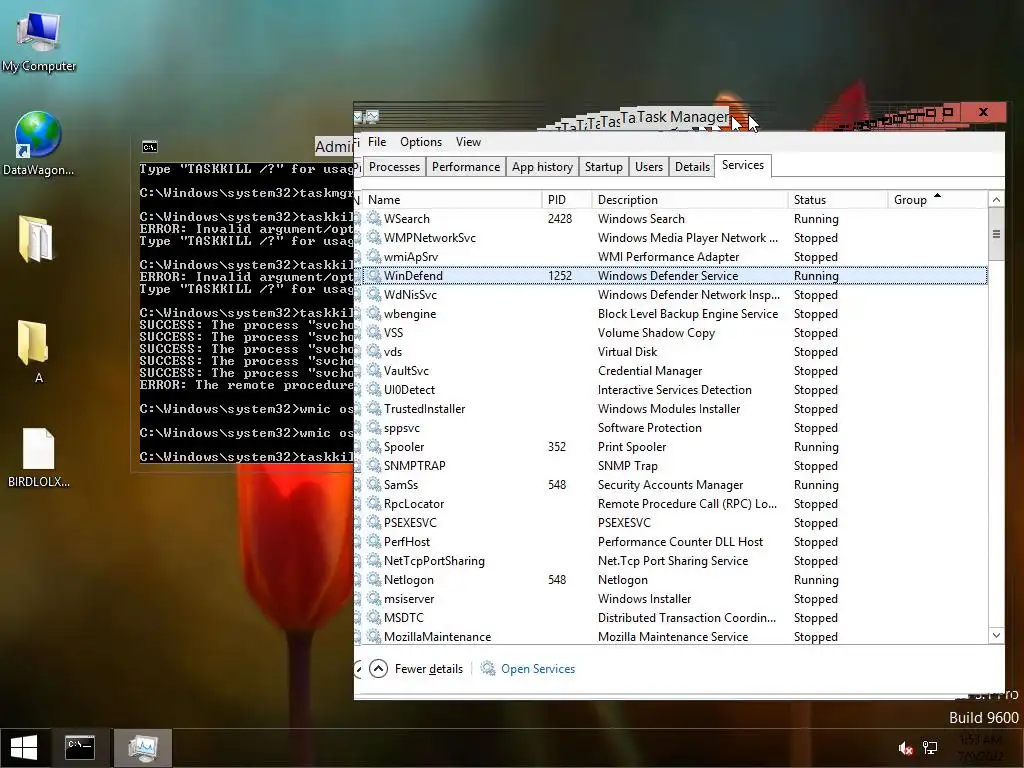Switch to the Users tab
Image resolution: width=1024 pixels, height=768 pixels.
click(648, 167)
